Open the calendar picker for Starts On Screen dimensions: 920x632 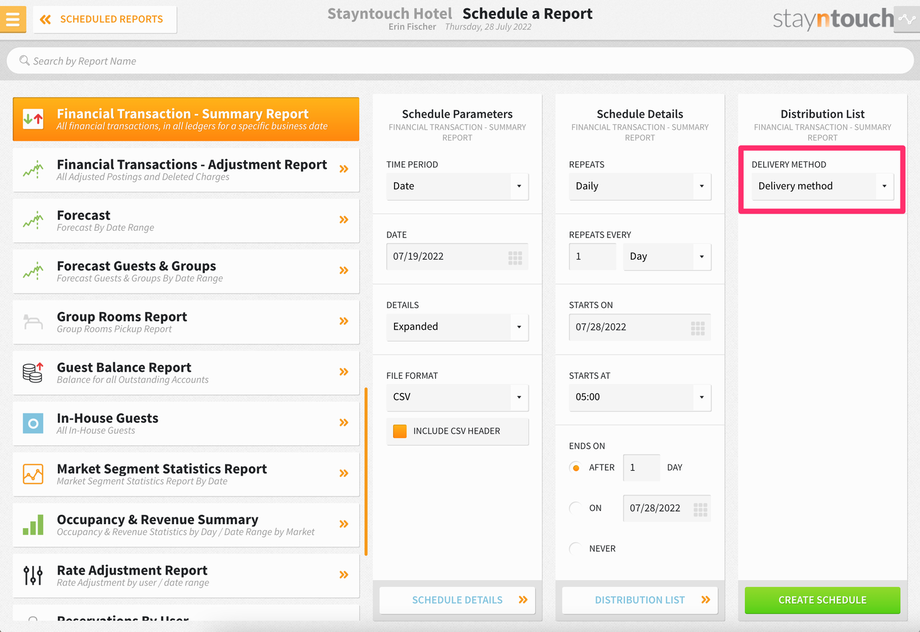click(x=698, y=327)
